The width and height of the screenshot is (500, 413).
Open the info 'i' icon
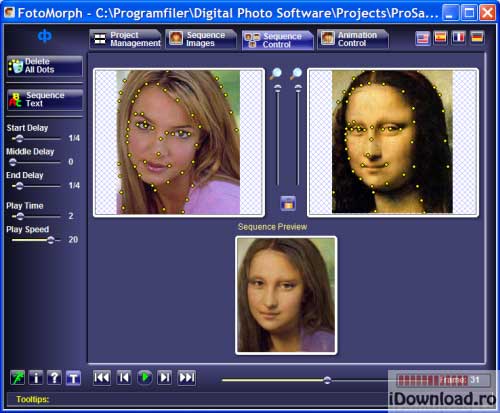coord(36,378)
